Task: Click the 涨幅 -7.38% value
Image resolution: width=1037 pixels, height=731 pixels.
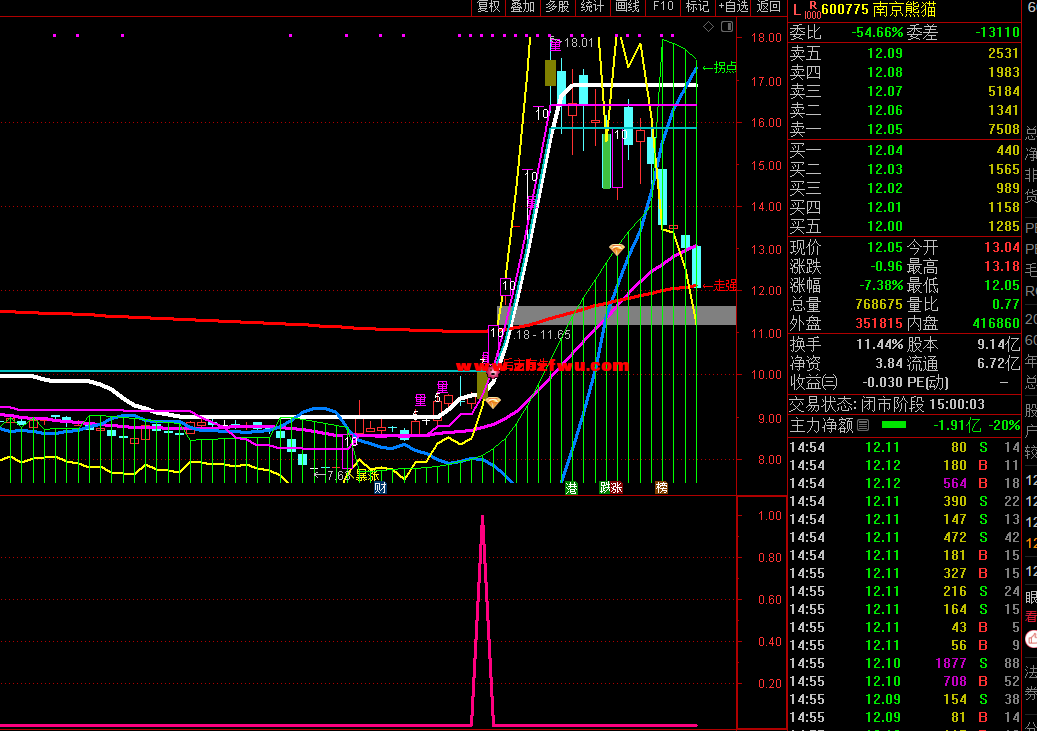Action: (880, 286)
